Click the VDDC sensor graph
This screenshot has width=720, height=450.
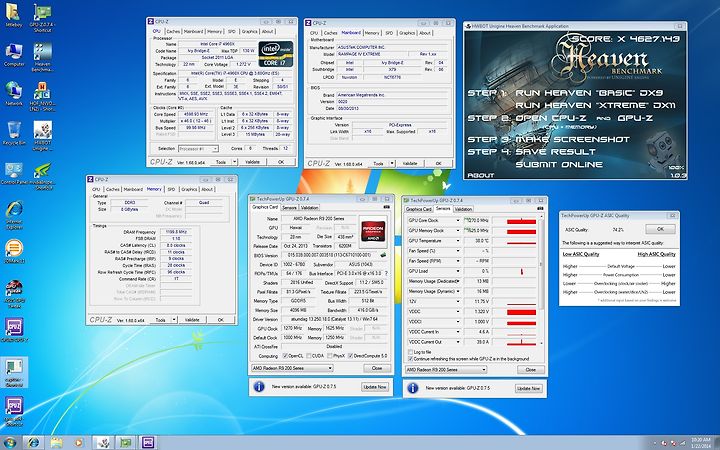point(514,311)
